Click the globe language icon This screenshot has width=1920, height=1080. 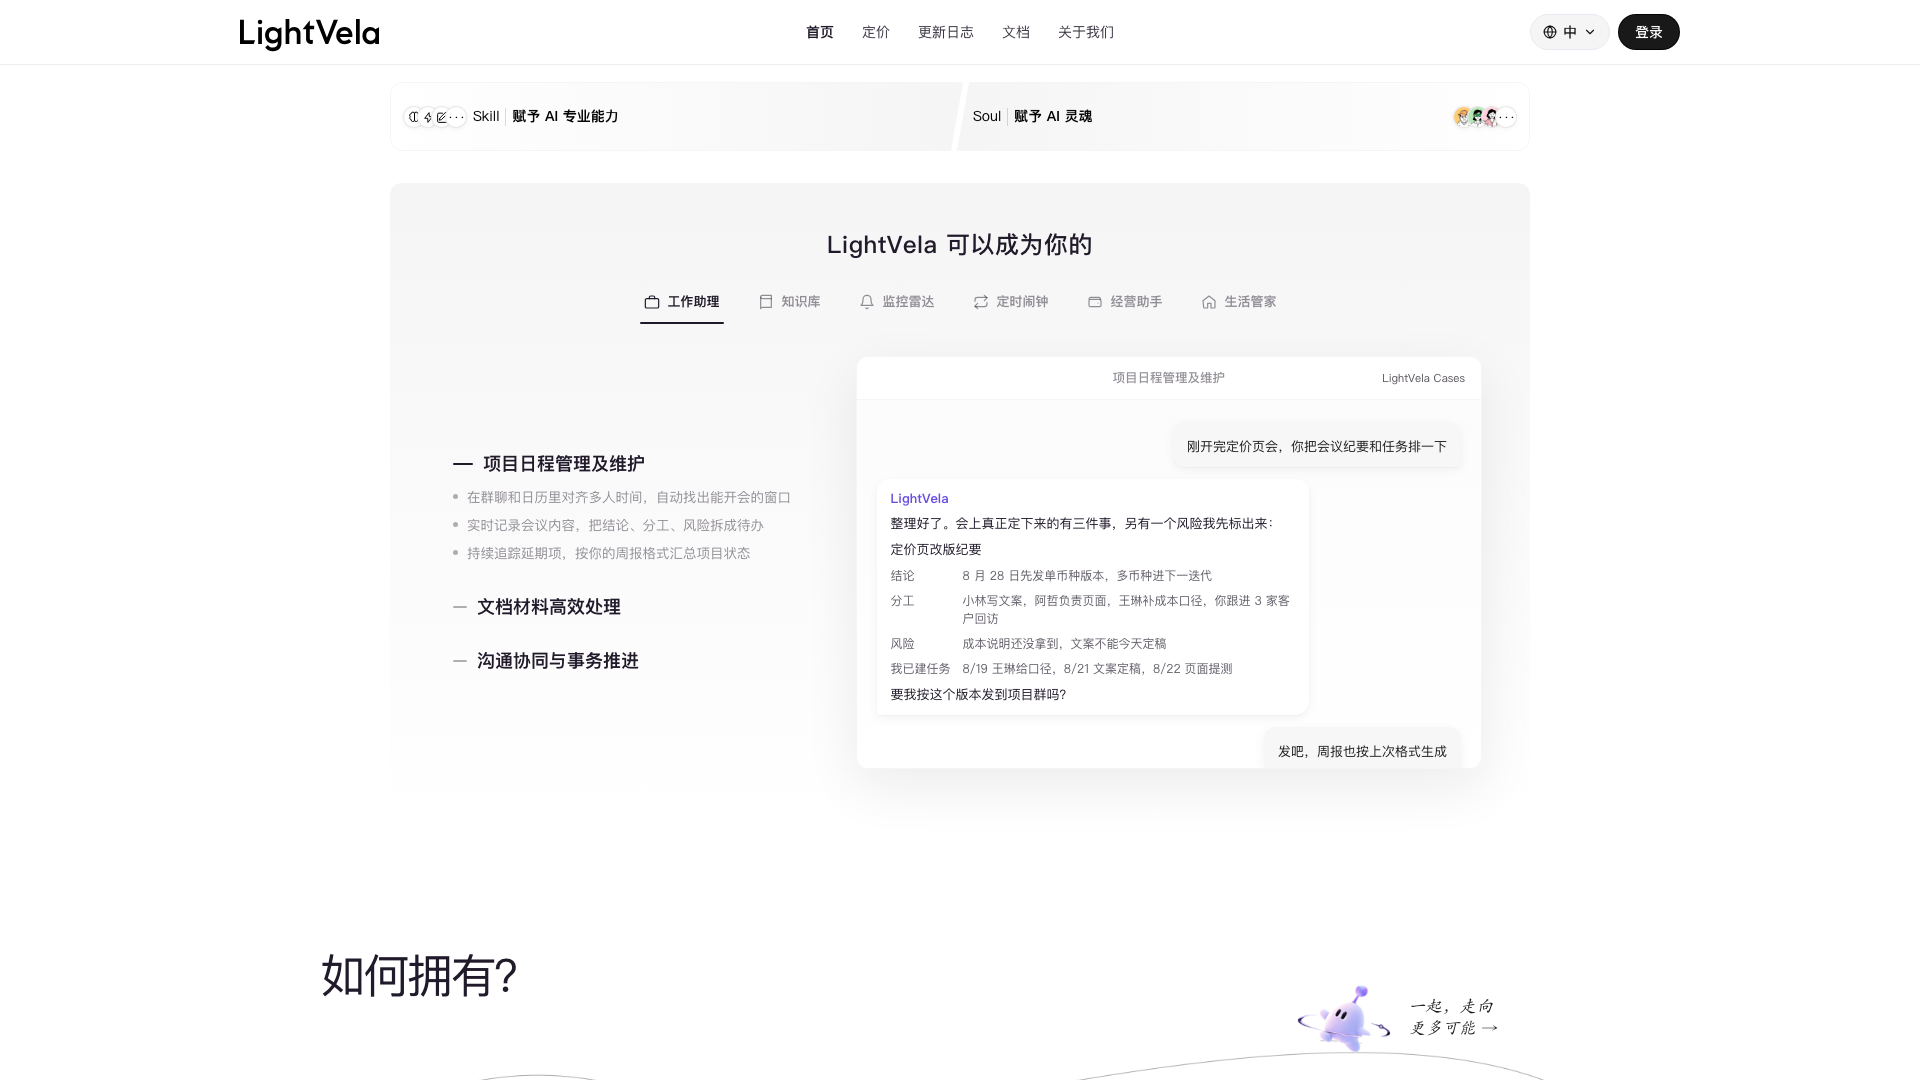point(1550,32)
